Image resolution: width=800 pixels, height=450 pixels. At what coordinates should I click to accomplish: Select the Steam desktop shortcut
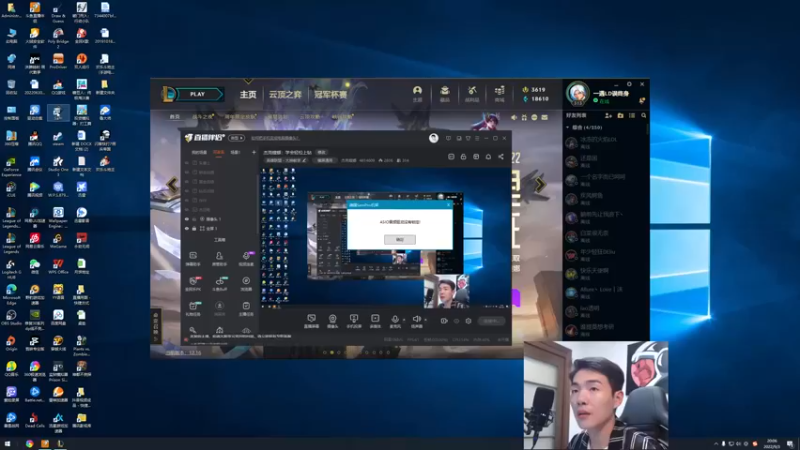[x=58, y=138]
